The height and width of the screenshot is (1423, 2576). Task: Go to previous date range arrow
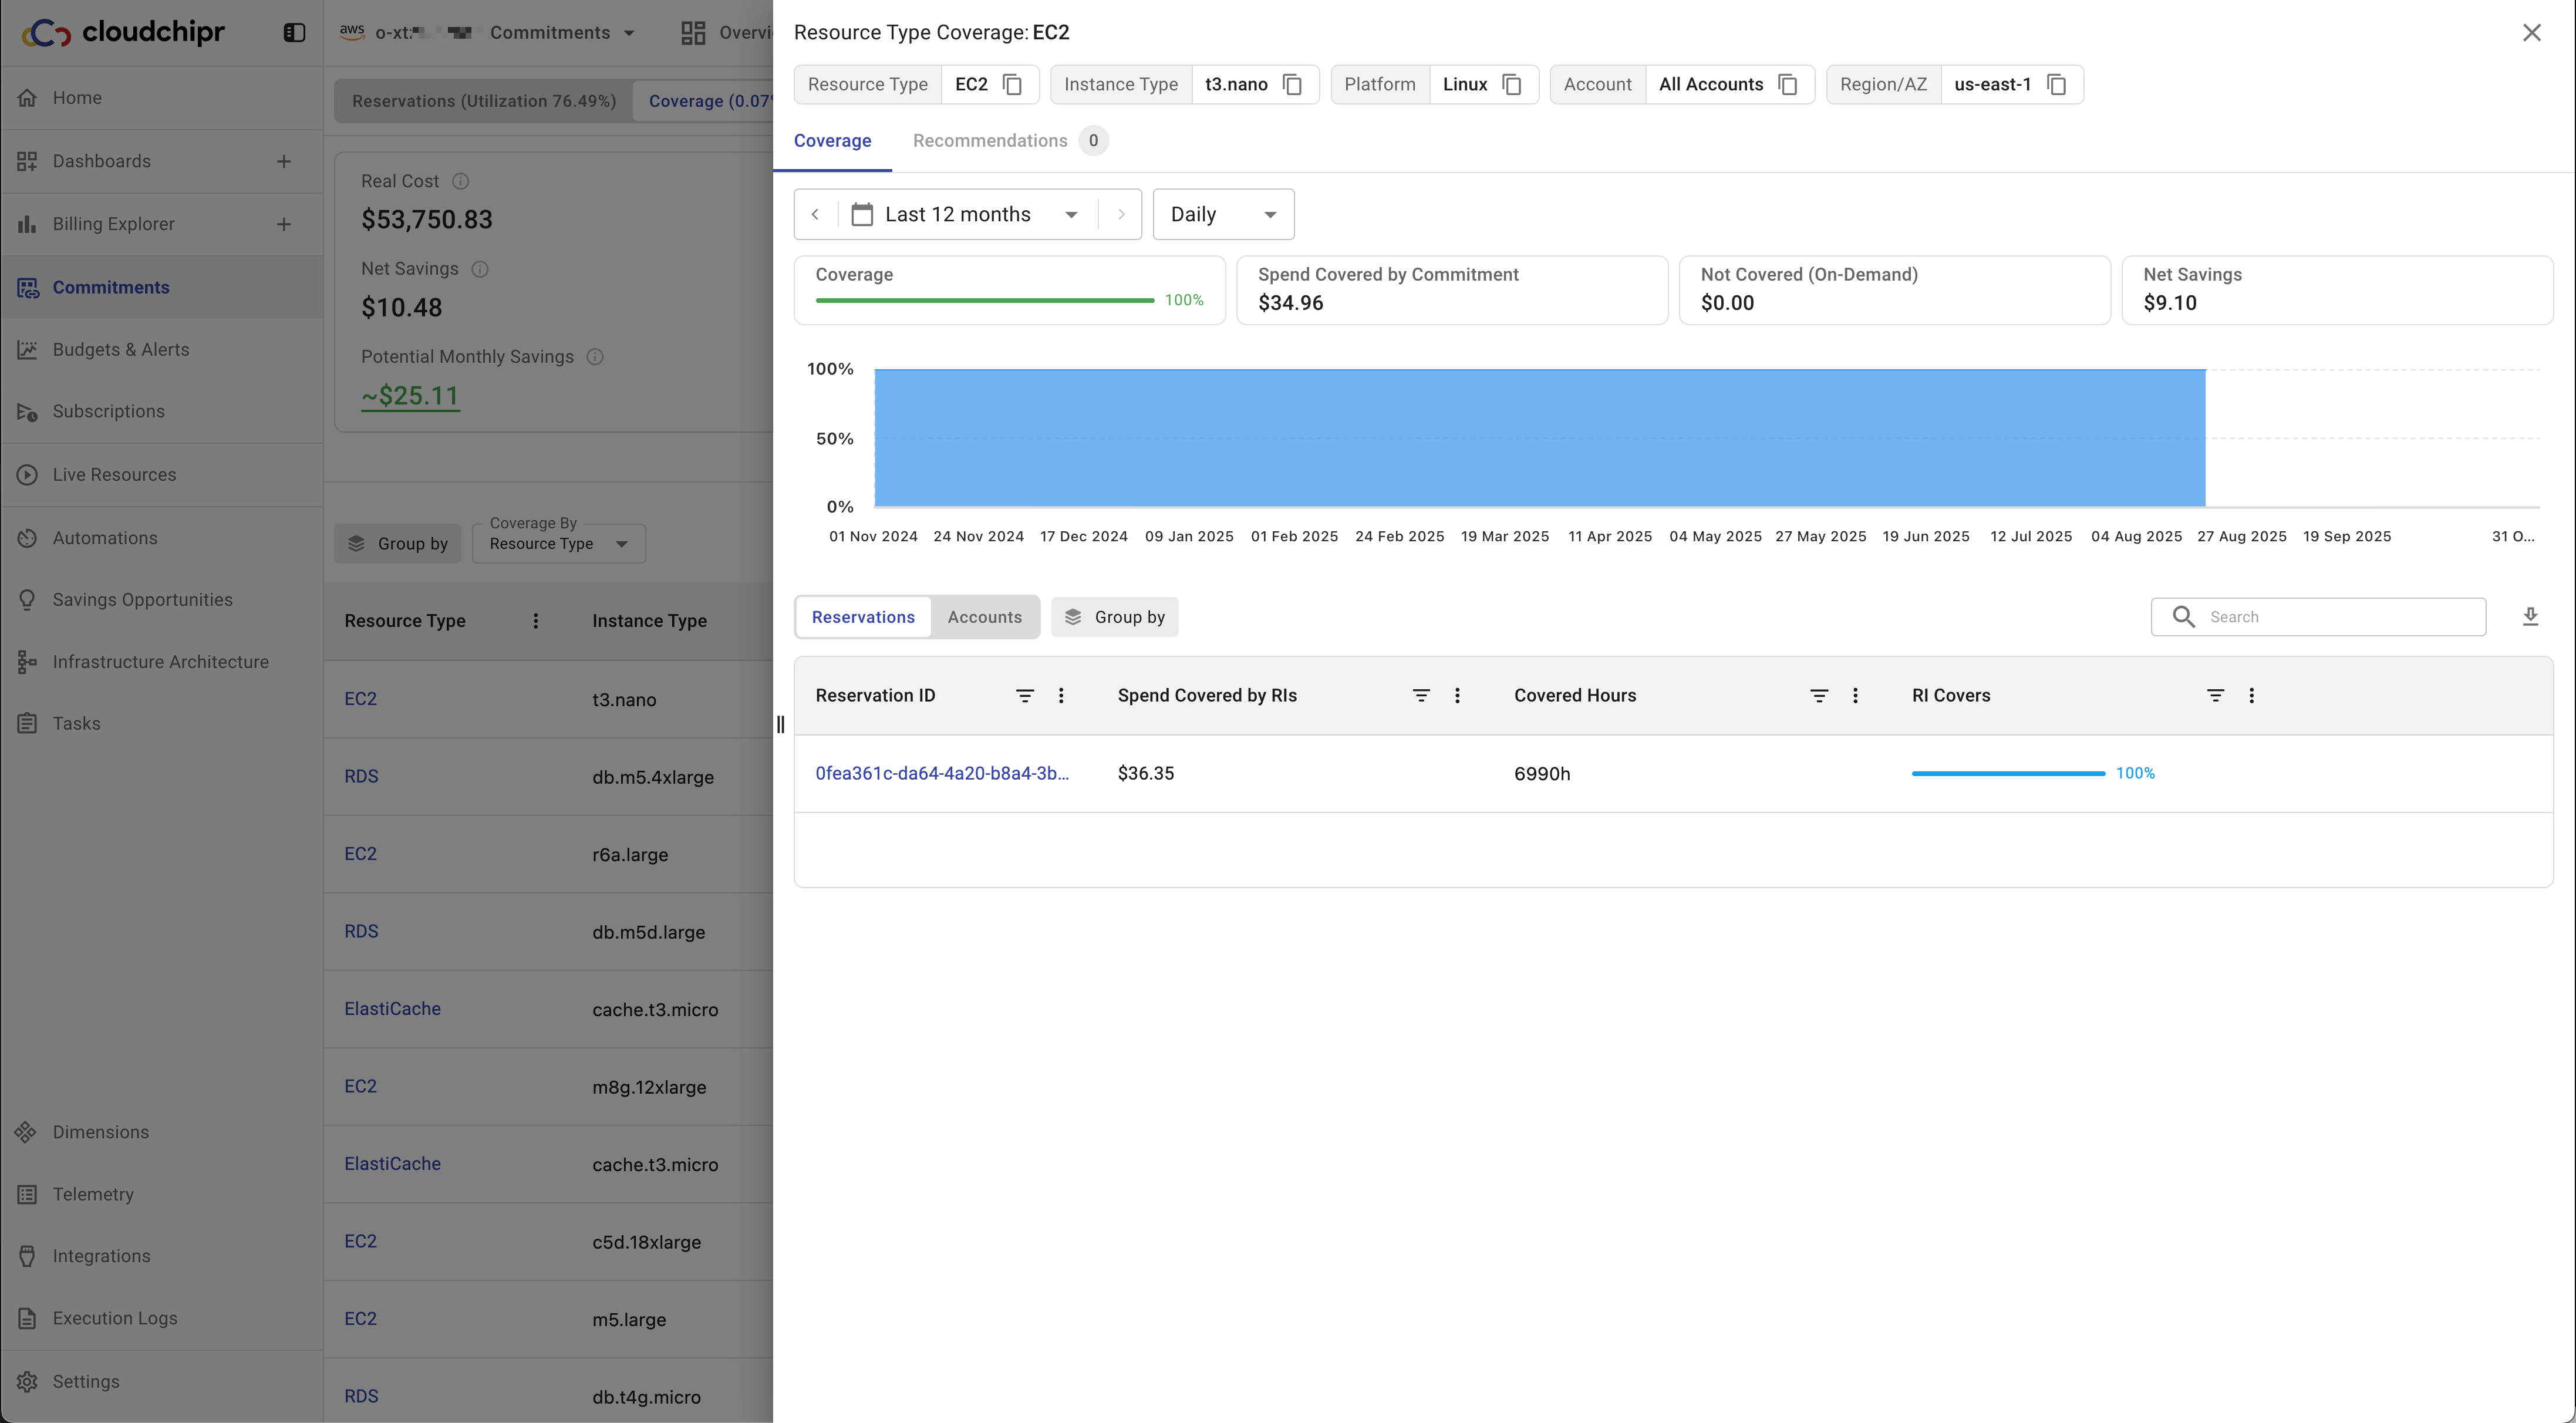tap(816, 215)
